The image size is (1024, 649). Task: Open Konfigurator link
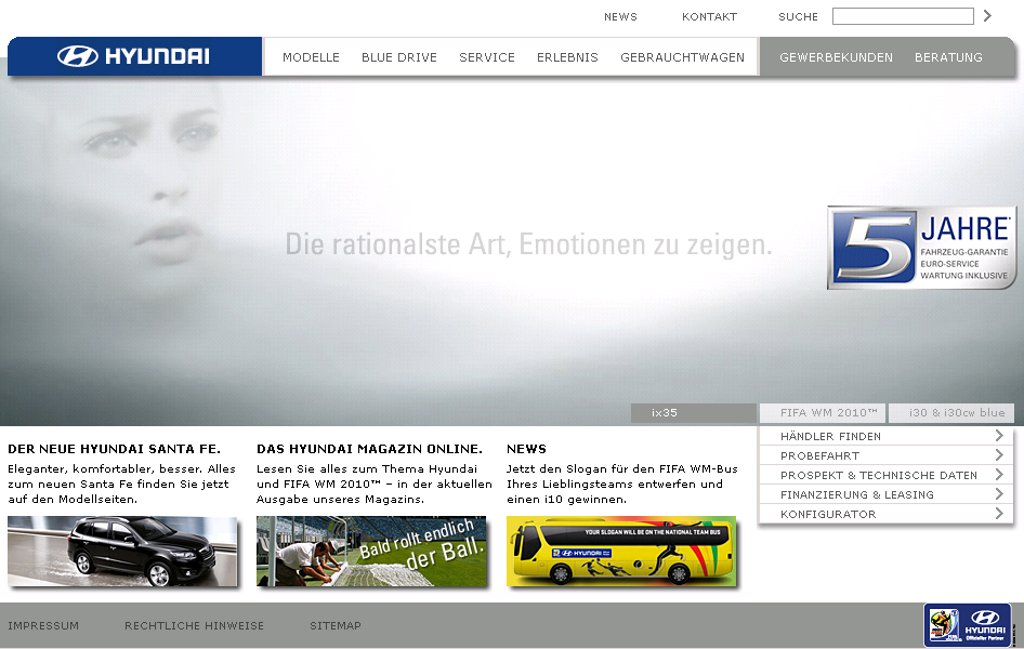tap(828, 514)
